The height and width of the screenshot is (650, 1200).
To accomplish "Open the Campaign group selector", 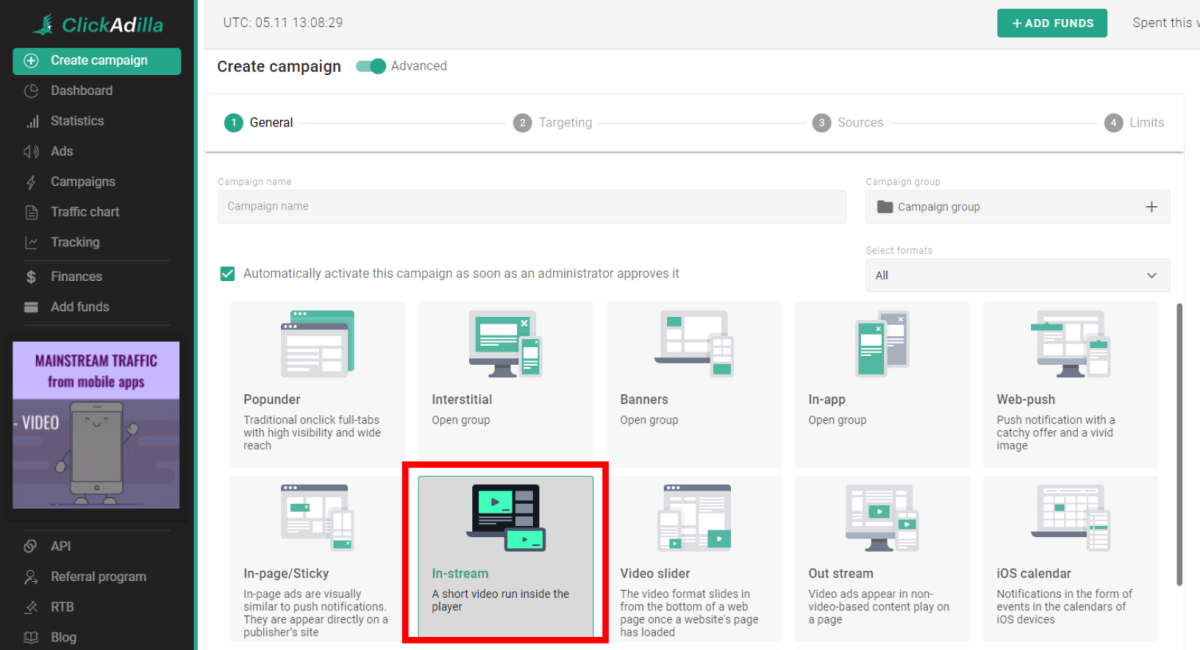I will tap(960, 207).
